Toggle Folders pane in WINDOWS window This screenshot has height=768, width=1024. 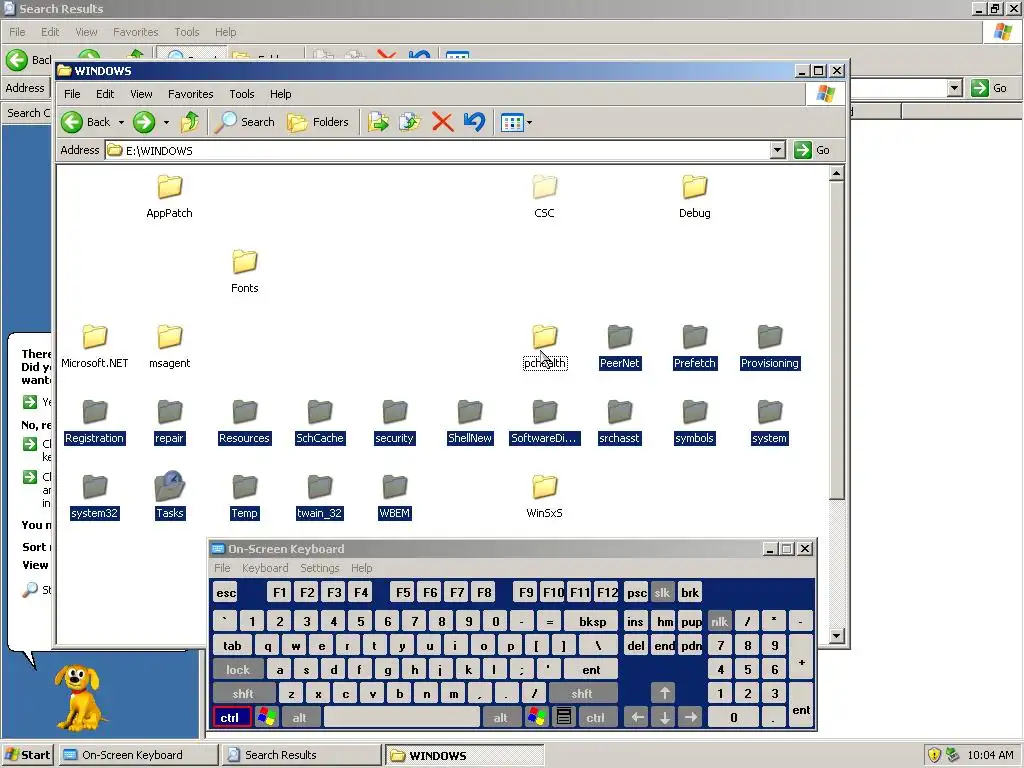point(318,122)
